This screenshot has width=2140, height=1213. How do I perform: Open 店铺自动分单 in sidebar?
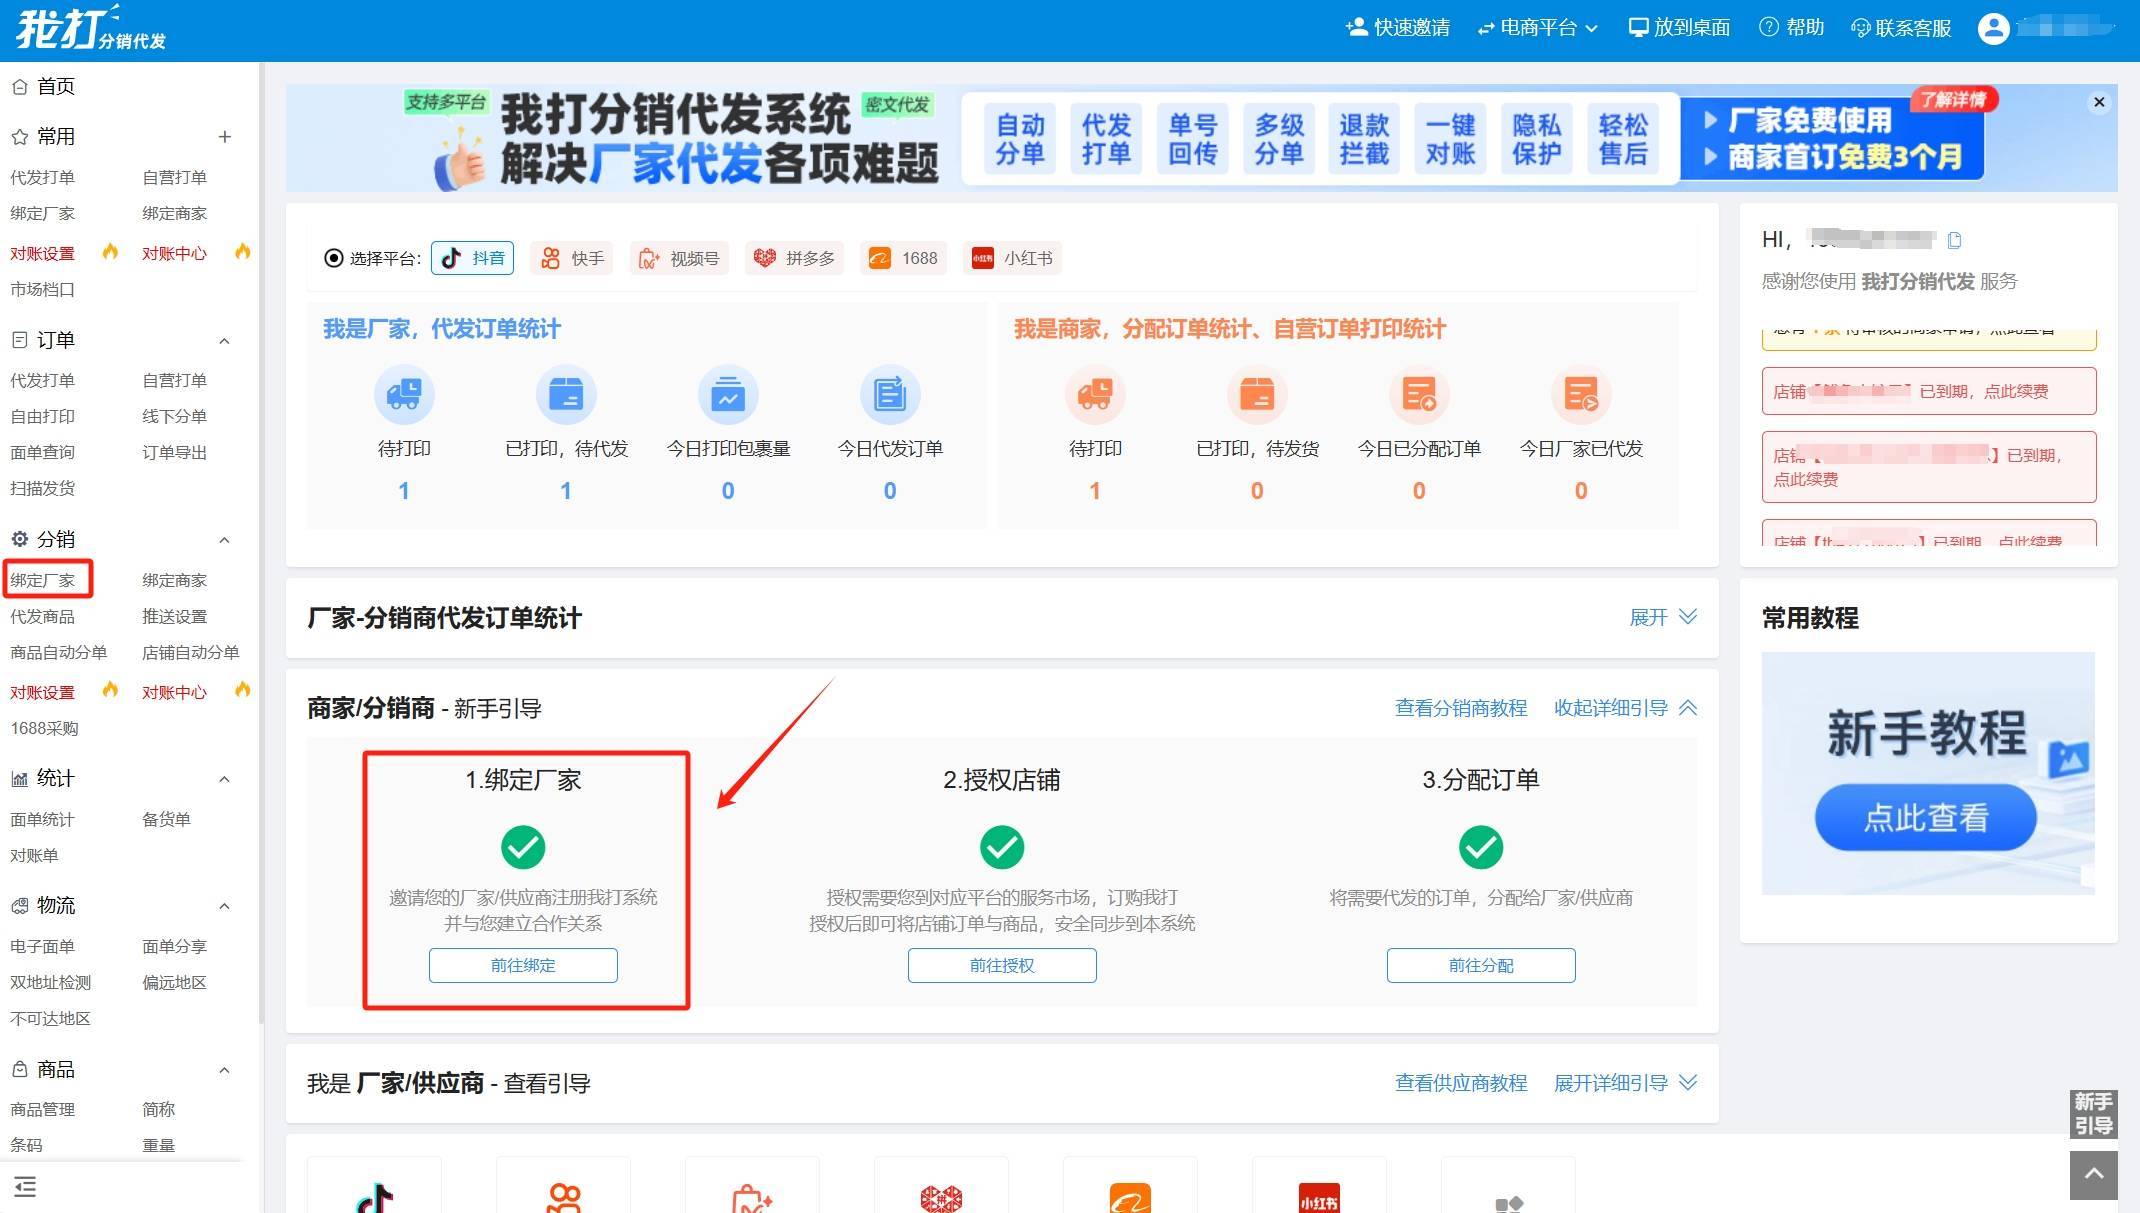click(x=191, y=653)
